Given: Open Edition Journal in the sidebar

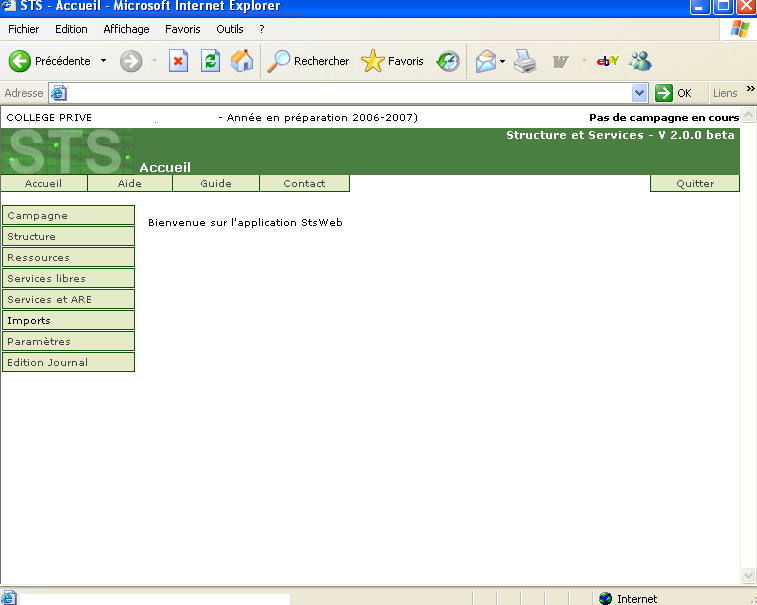Looking at the screenshot, I should pyautogui.click(x=68, y=363).
